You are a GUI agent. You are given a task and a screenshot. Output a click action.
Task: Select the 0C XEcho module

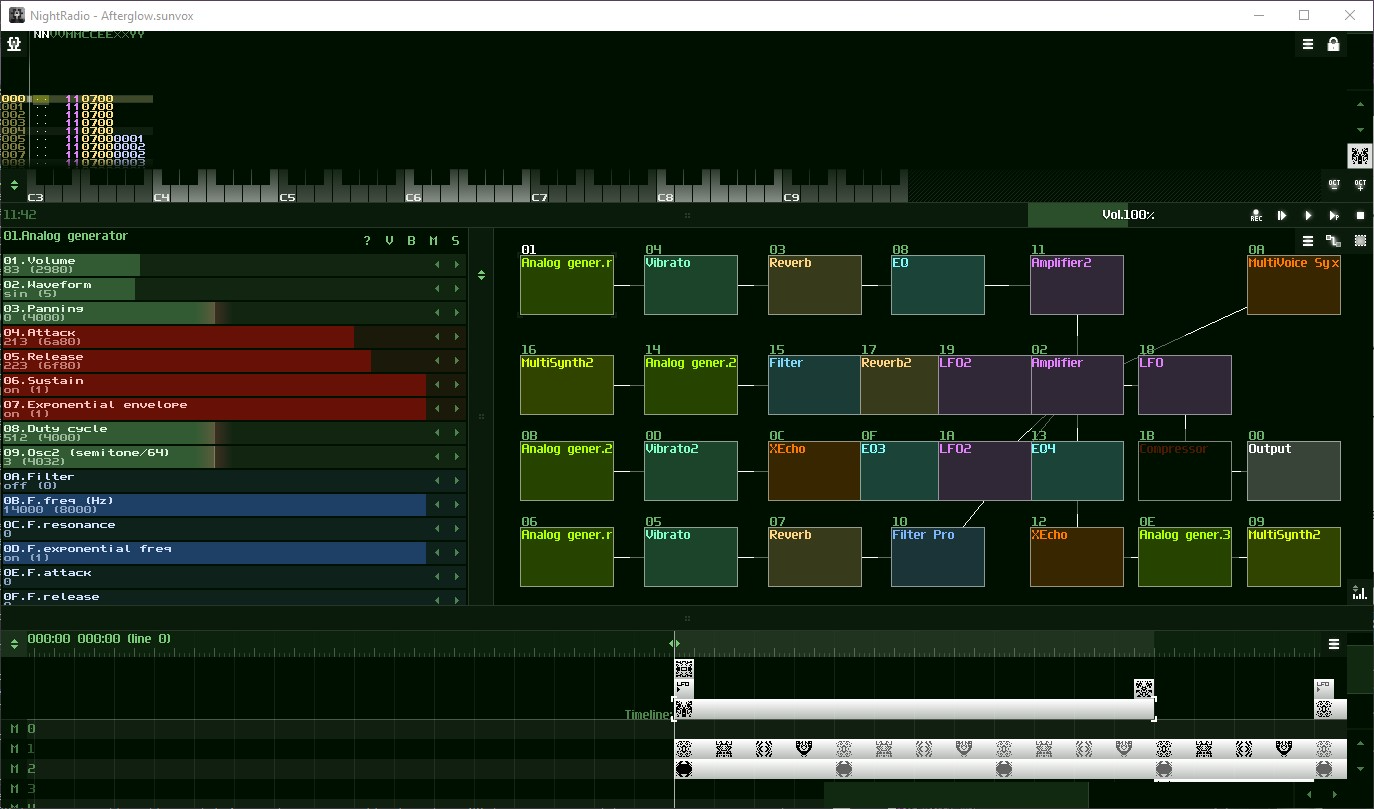814,471
